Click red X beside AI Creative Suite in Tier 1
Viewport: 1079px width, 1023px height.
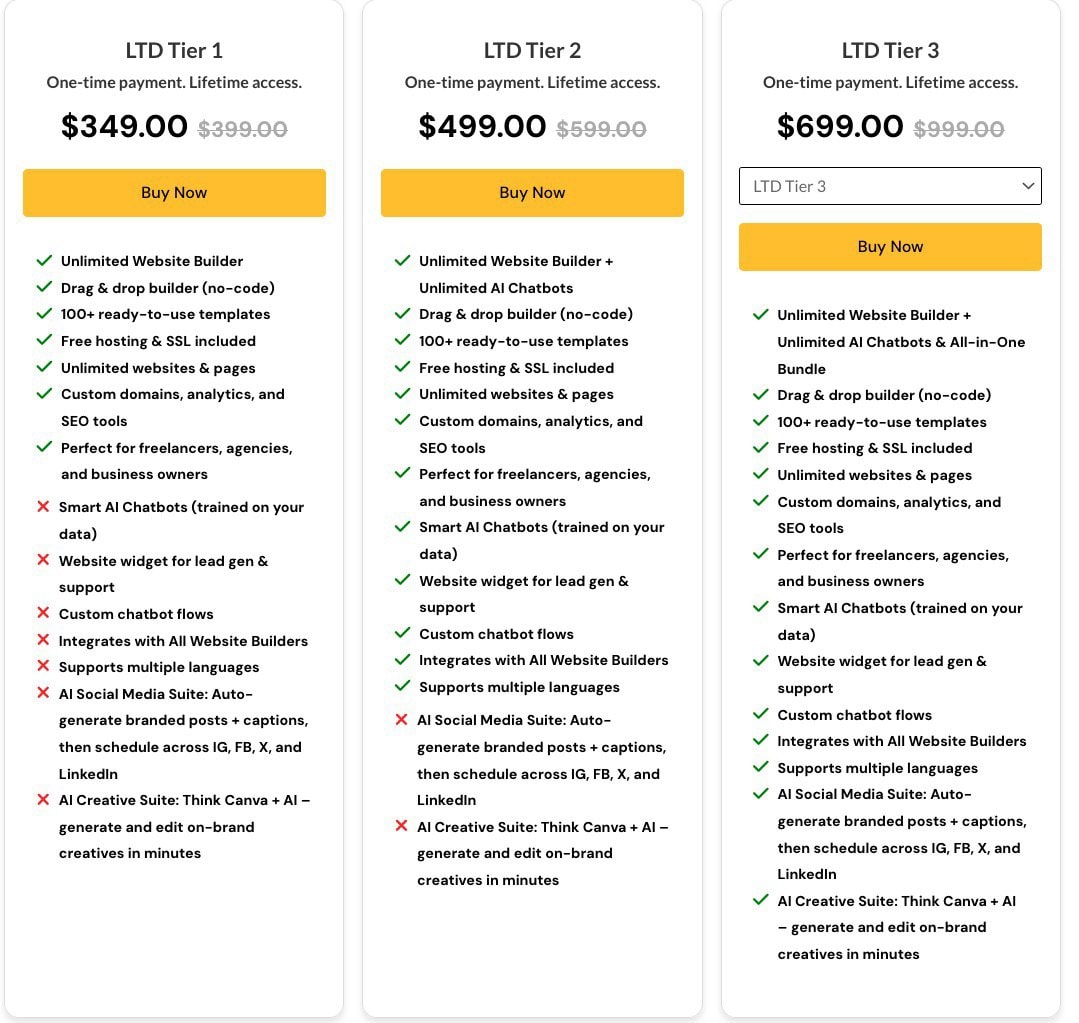tap(43, 799)
